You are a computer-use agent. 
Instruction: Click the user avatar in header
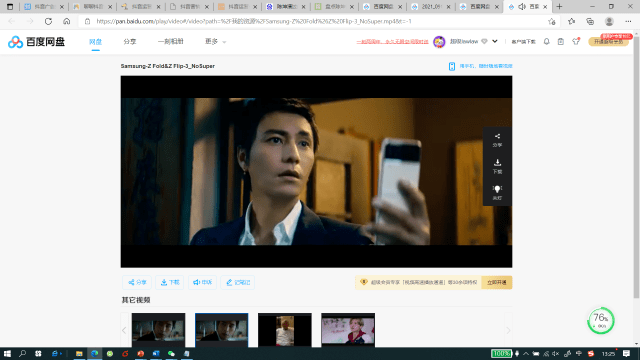(439, 42)
